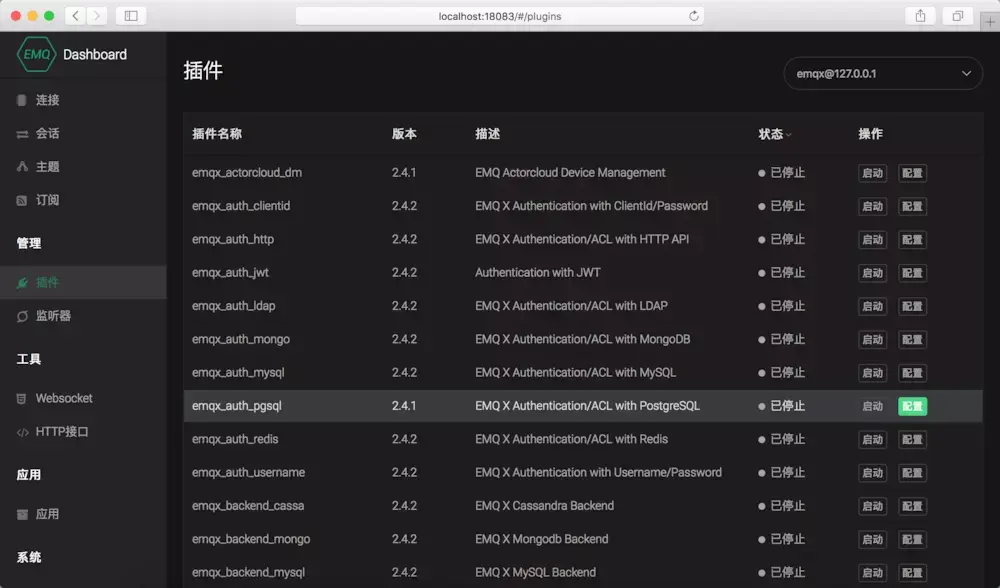Click the green 插件 plugin icon
This screenshot has height=588, width=1000.
[x=22, y=283]
